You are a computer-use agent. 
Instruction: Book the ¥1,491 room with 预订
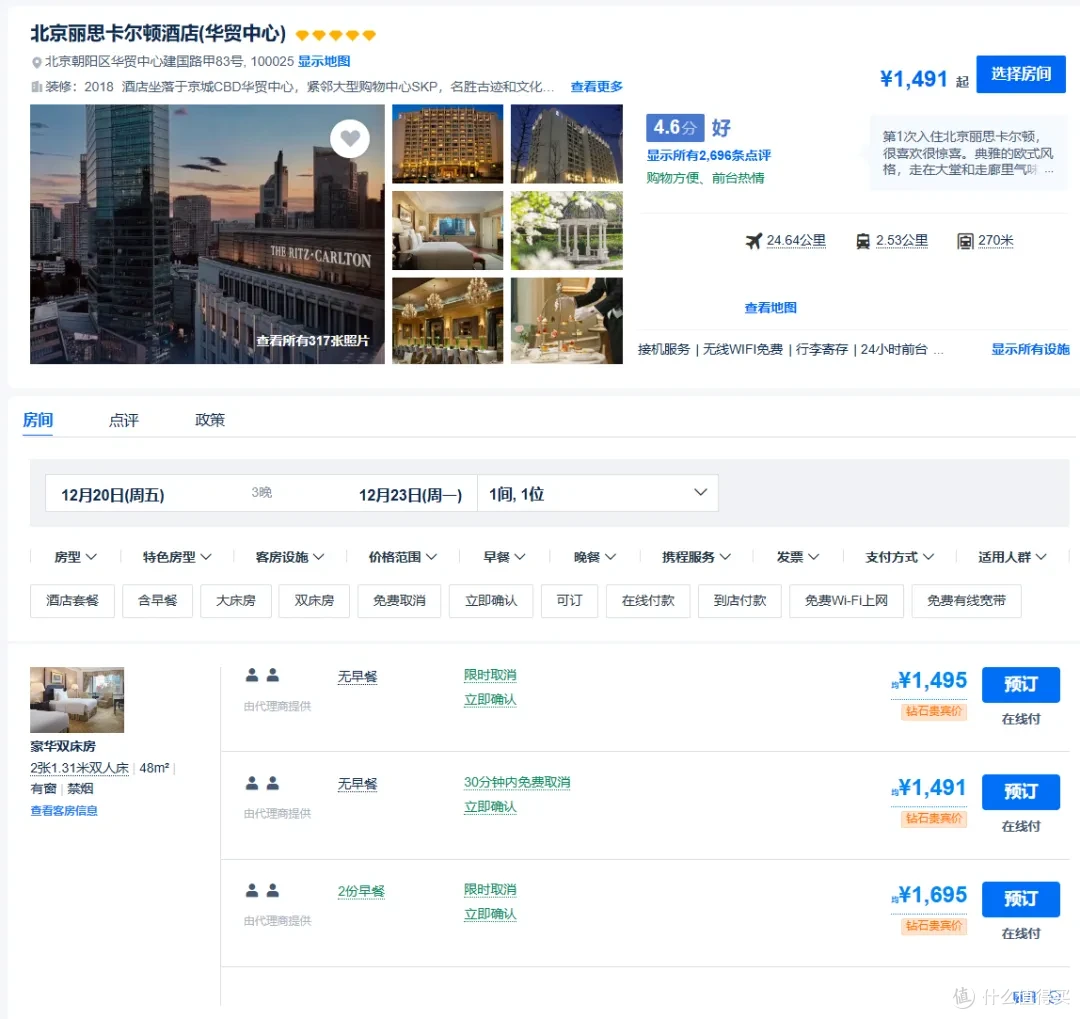1021,792
